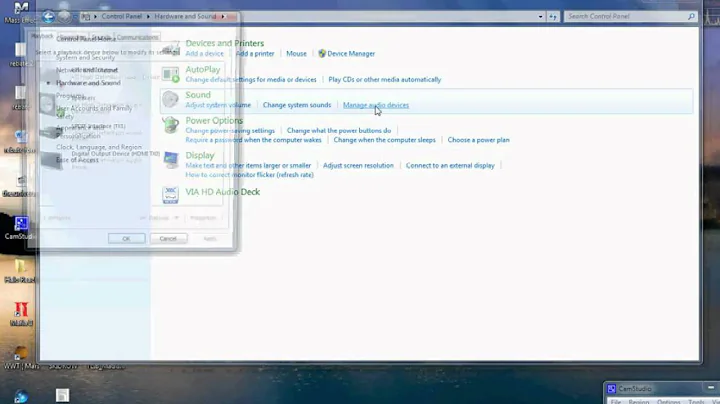Open the Display heading link
Viewport: 720px width, 404px height.
tap(200, 156)
